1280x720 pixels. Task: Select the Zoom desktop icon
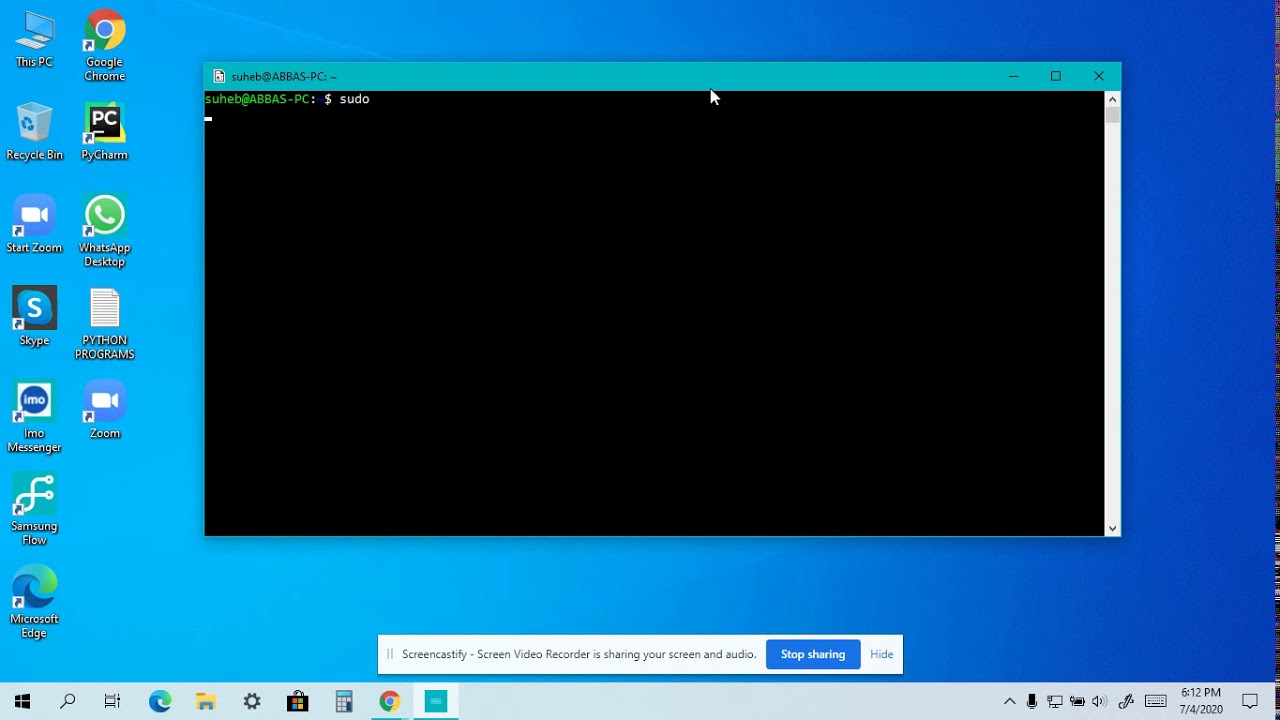coord(105,411)
